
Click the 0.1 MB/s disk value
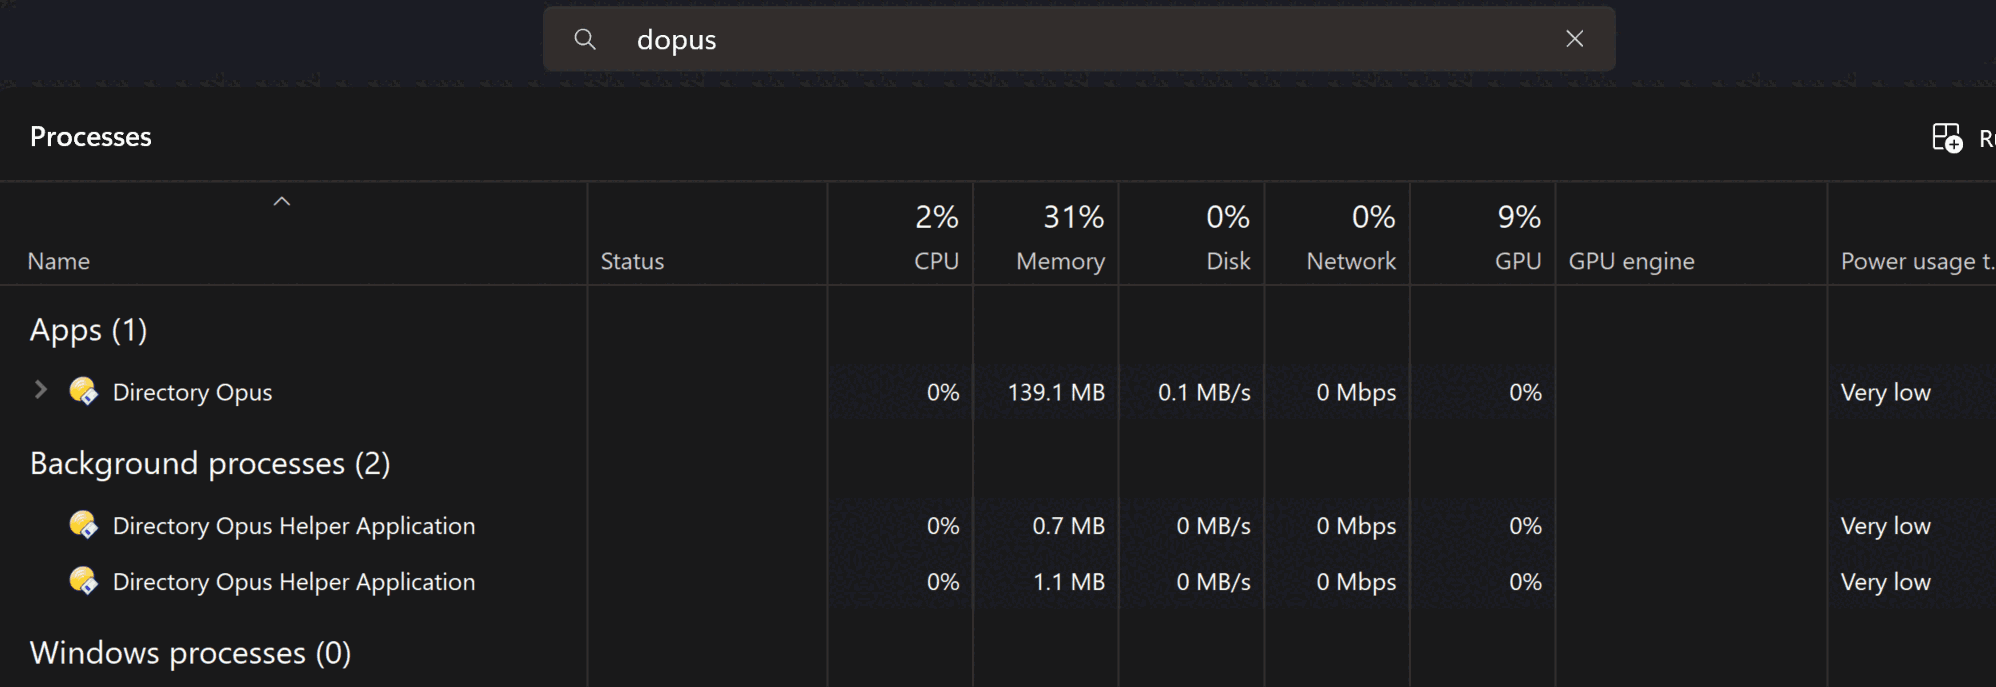tap(1204, 392)
